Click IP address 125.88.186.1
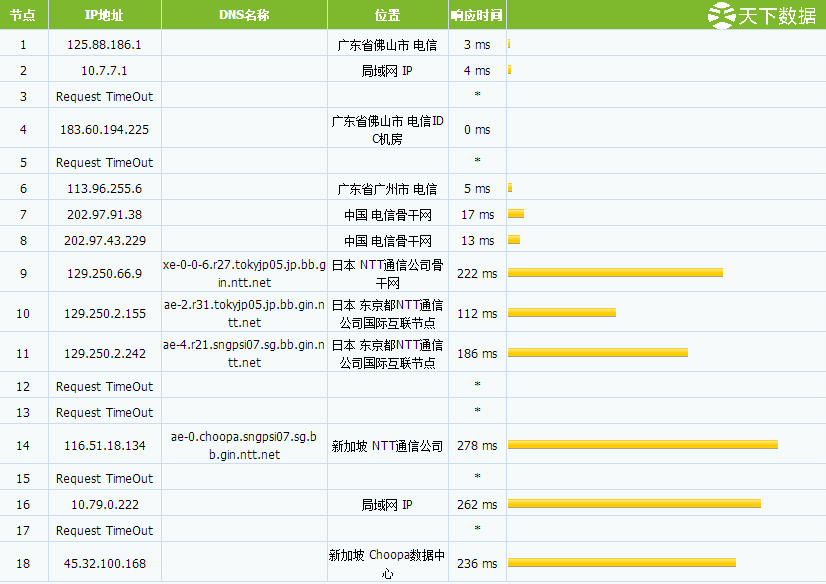Viewport: 826px width, 584px height. [x=104, y=45]
